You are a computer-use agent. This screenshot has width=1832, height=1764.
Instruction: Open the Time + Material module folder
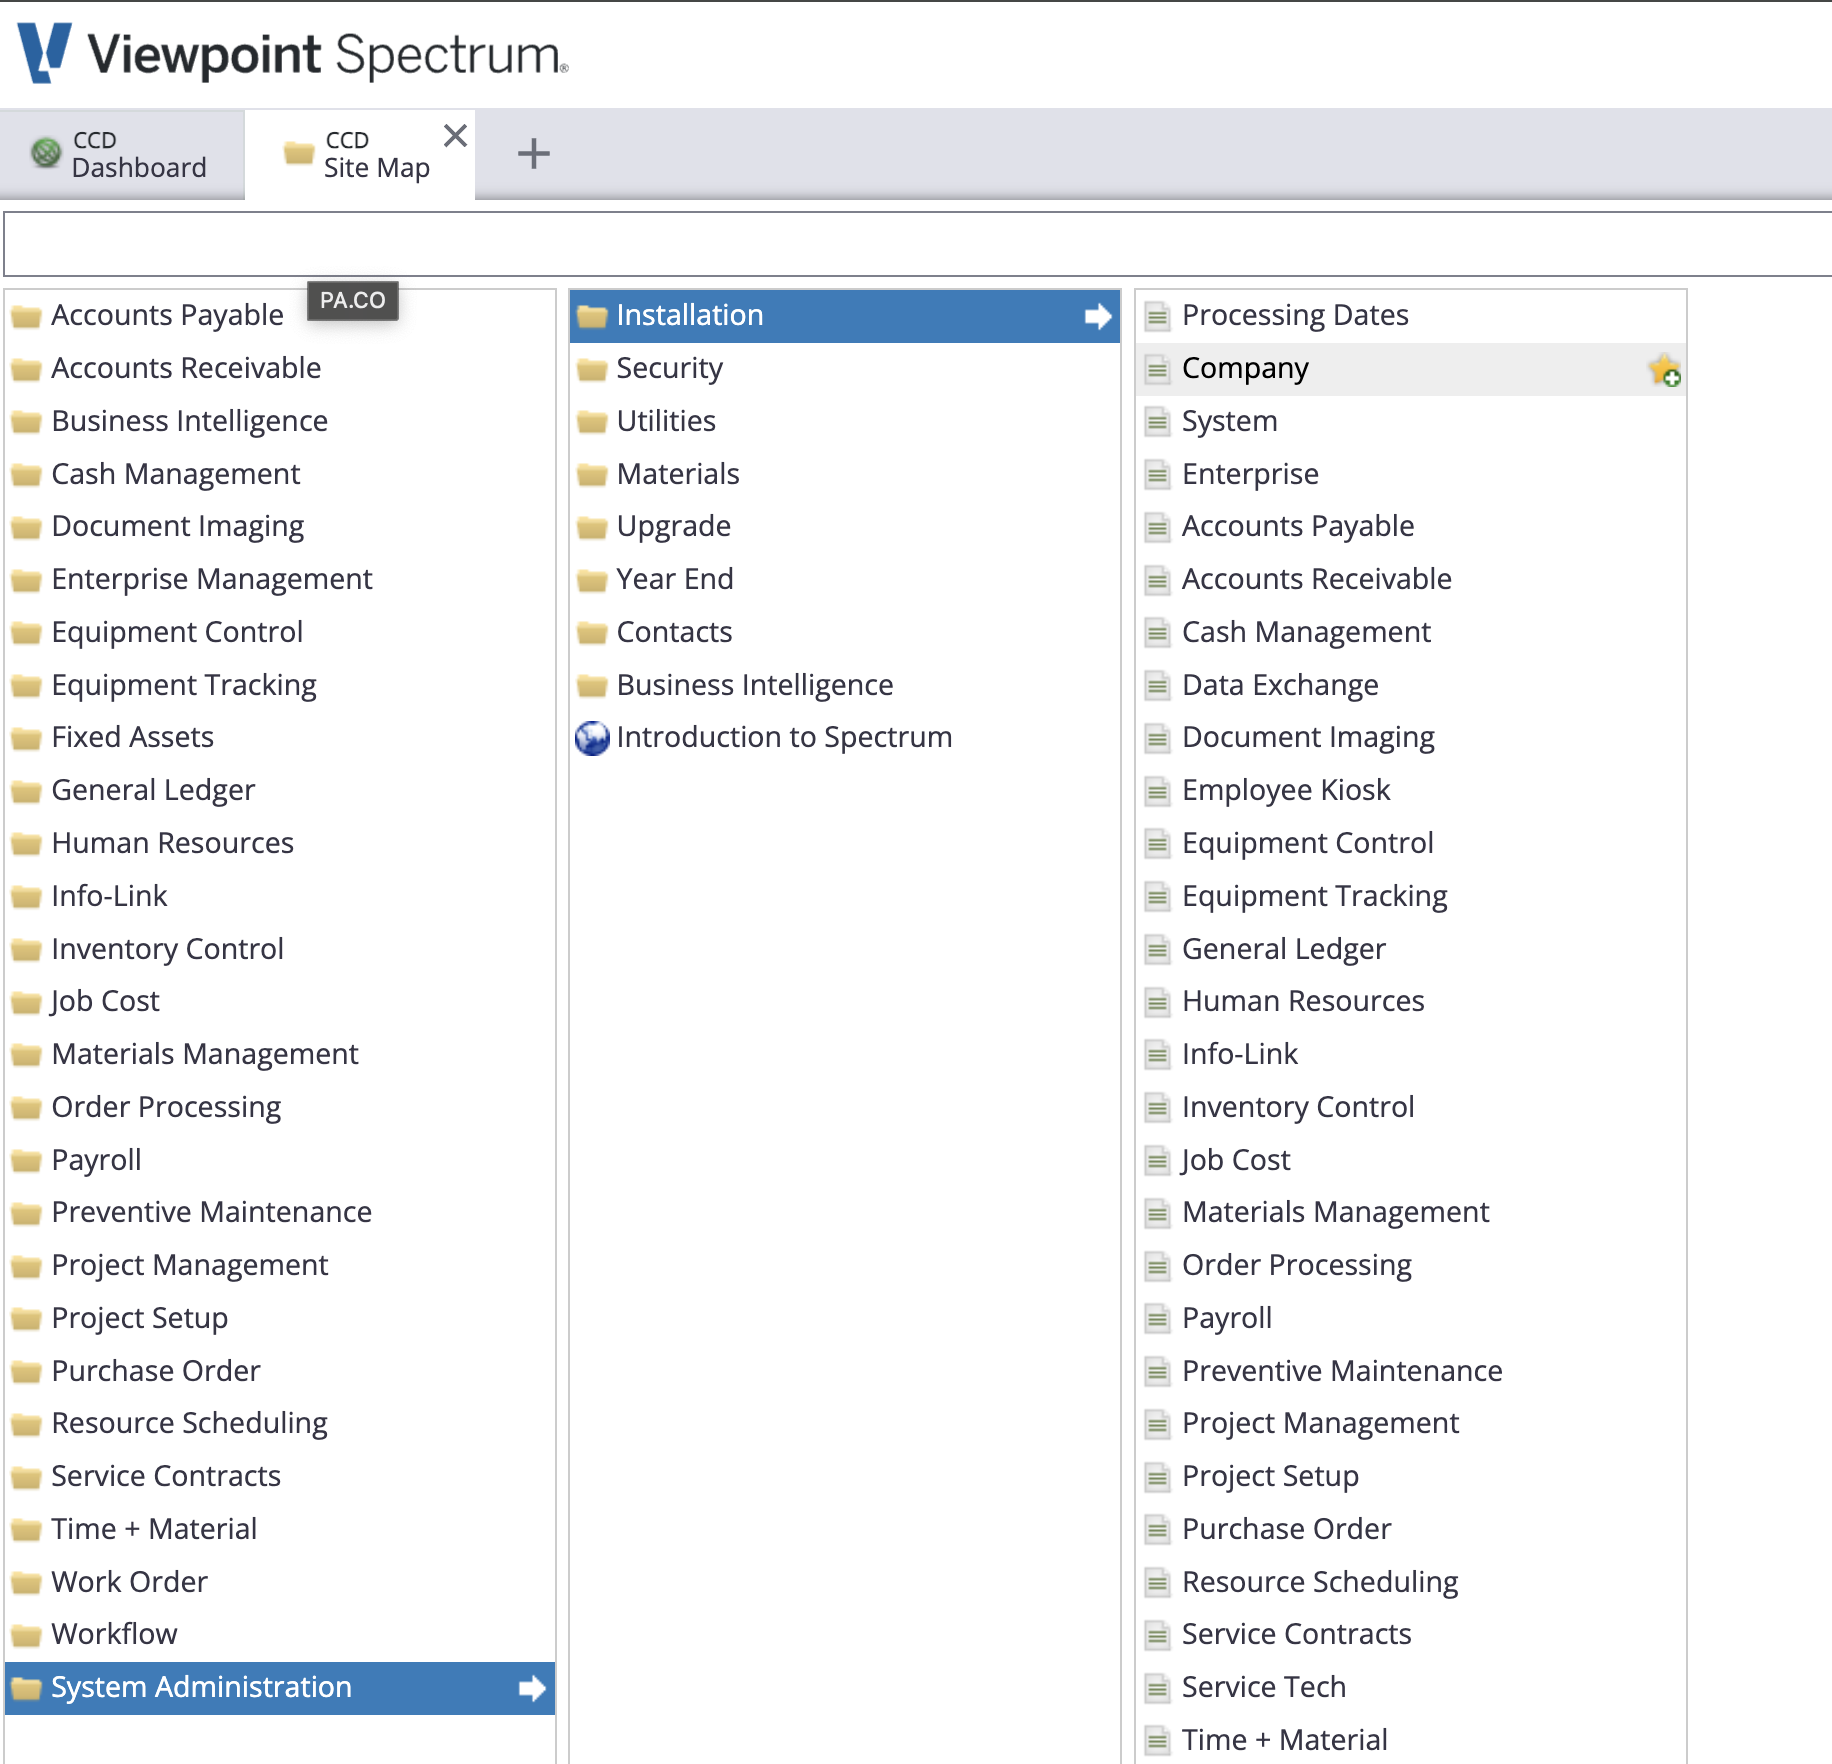280,1530
